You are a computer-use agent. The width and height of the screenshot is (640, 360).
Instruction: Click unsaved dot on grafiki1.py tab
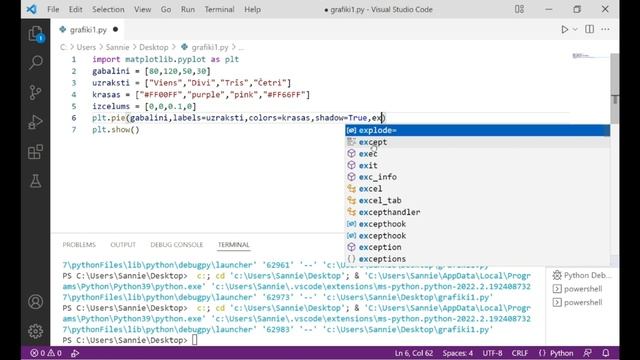[116, 29]
